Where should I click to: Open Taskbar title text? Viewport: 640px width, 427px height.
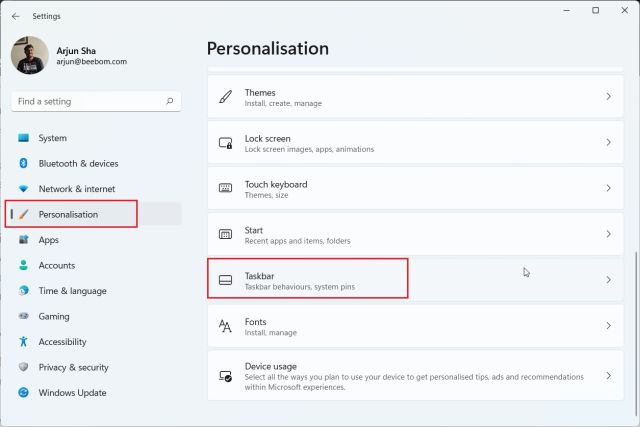pos(260,276)
